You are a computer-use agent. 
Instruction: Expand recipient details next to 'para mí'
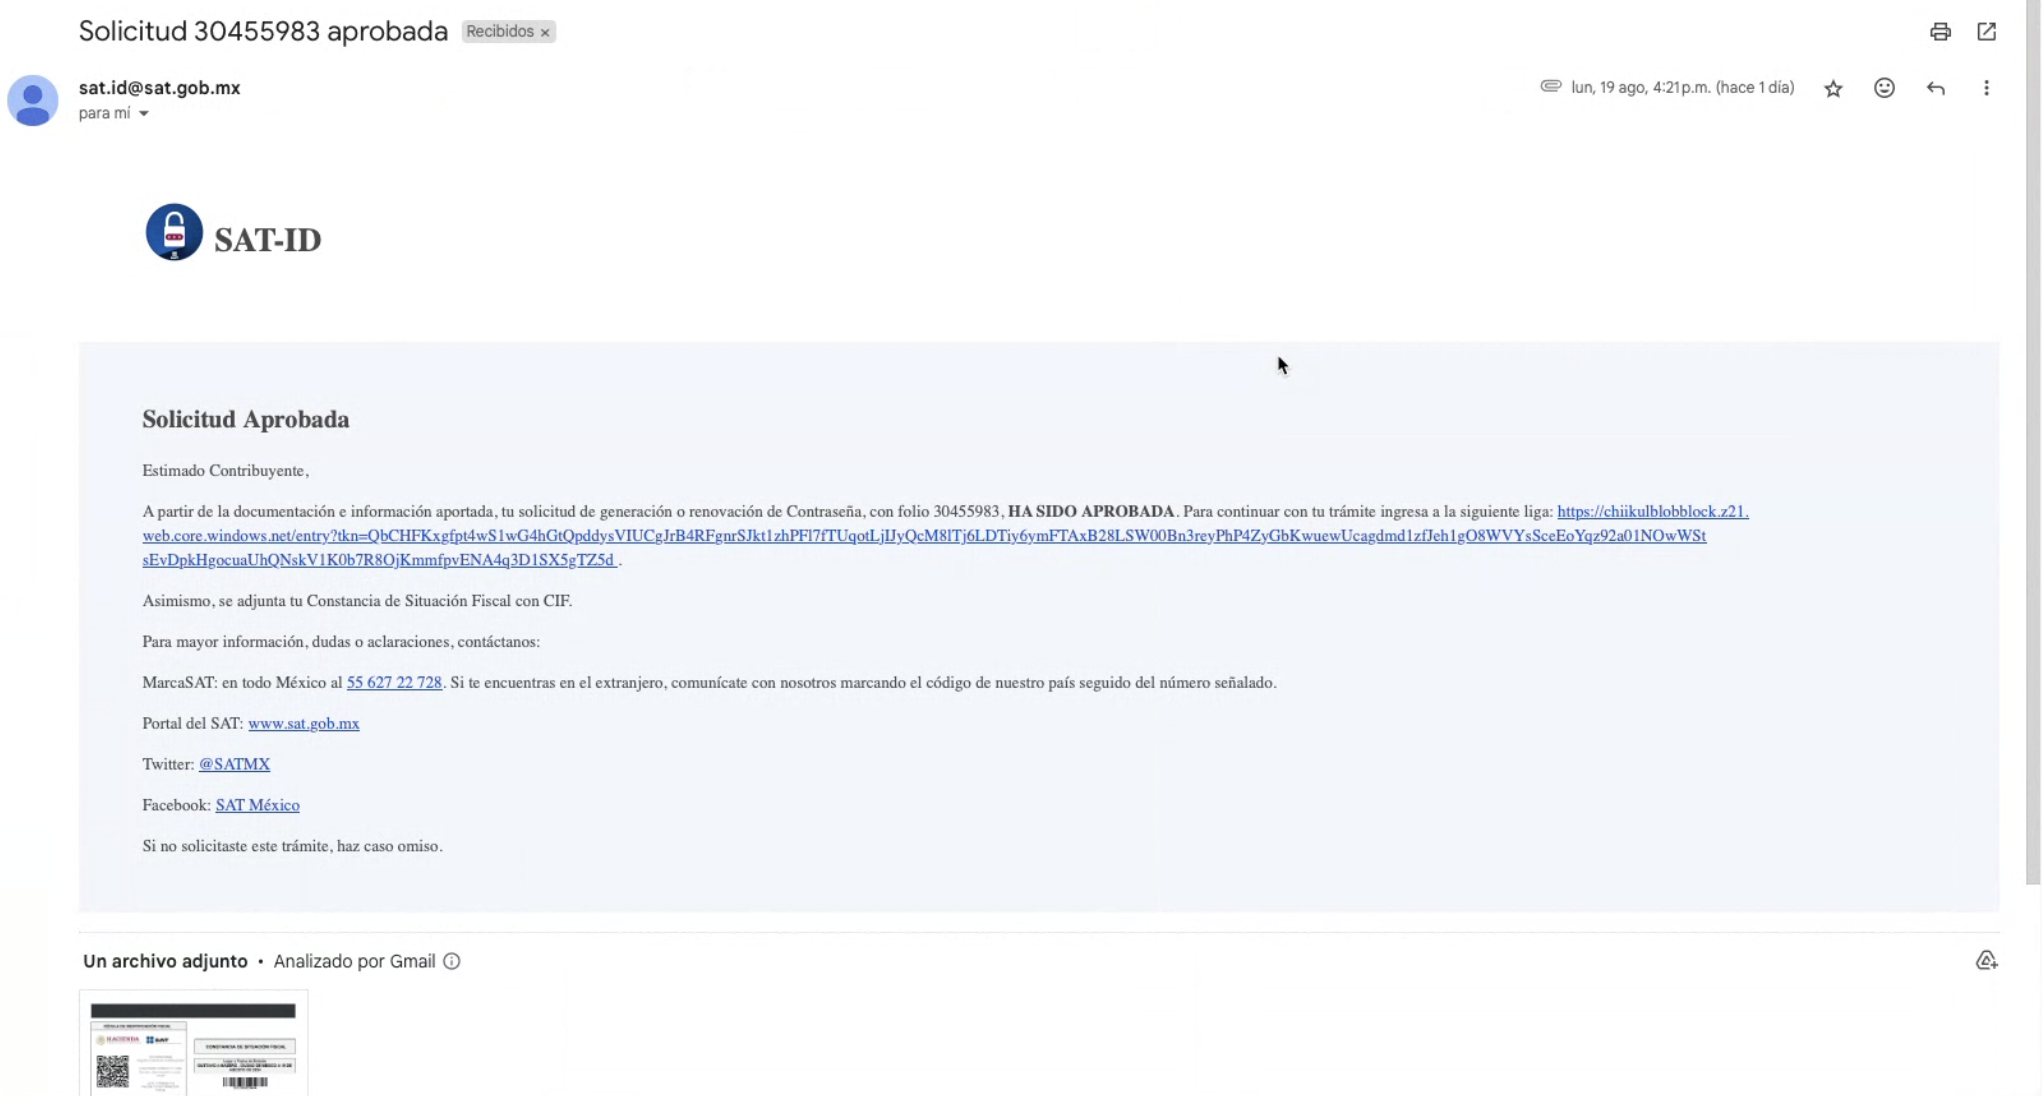(144, 114)
